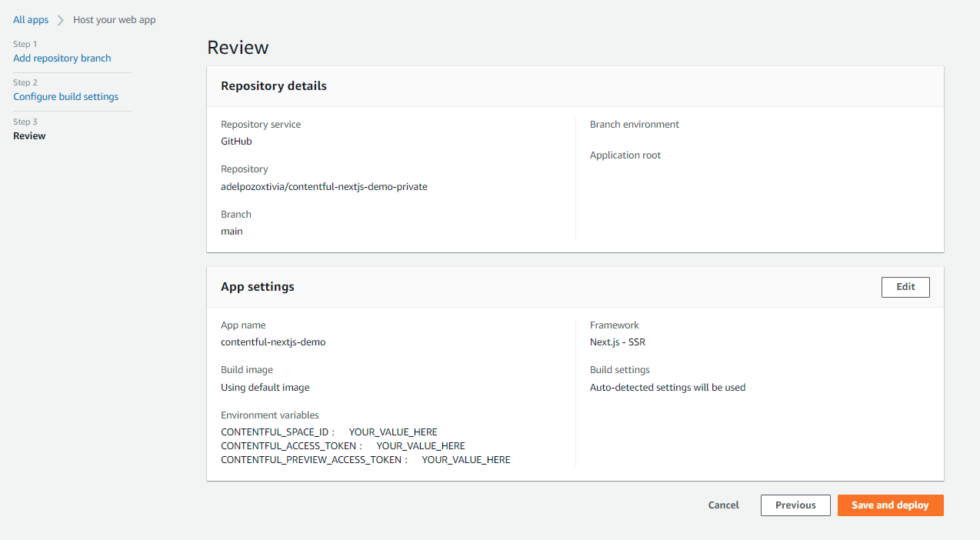980x540 pixels.
Task: Select Host your web app breadcrumb text
Action: coord(114,20)
